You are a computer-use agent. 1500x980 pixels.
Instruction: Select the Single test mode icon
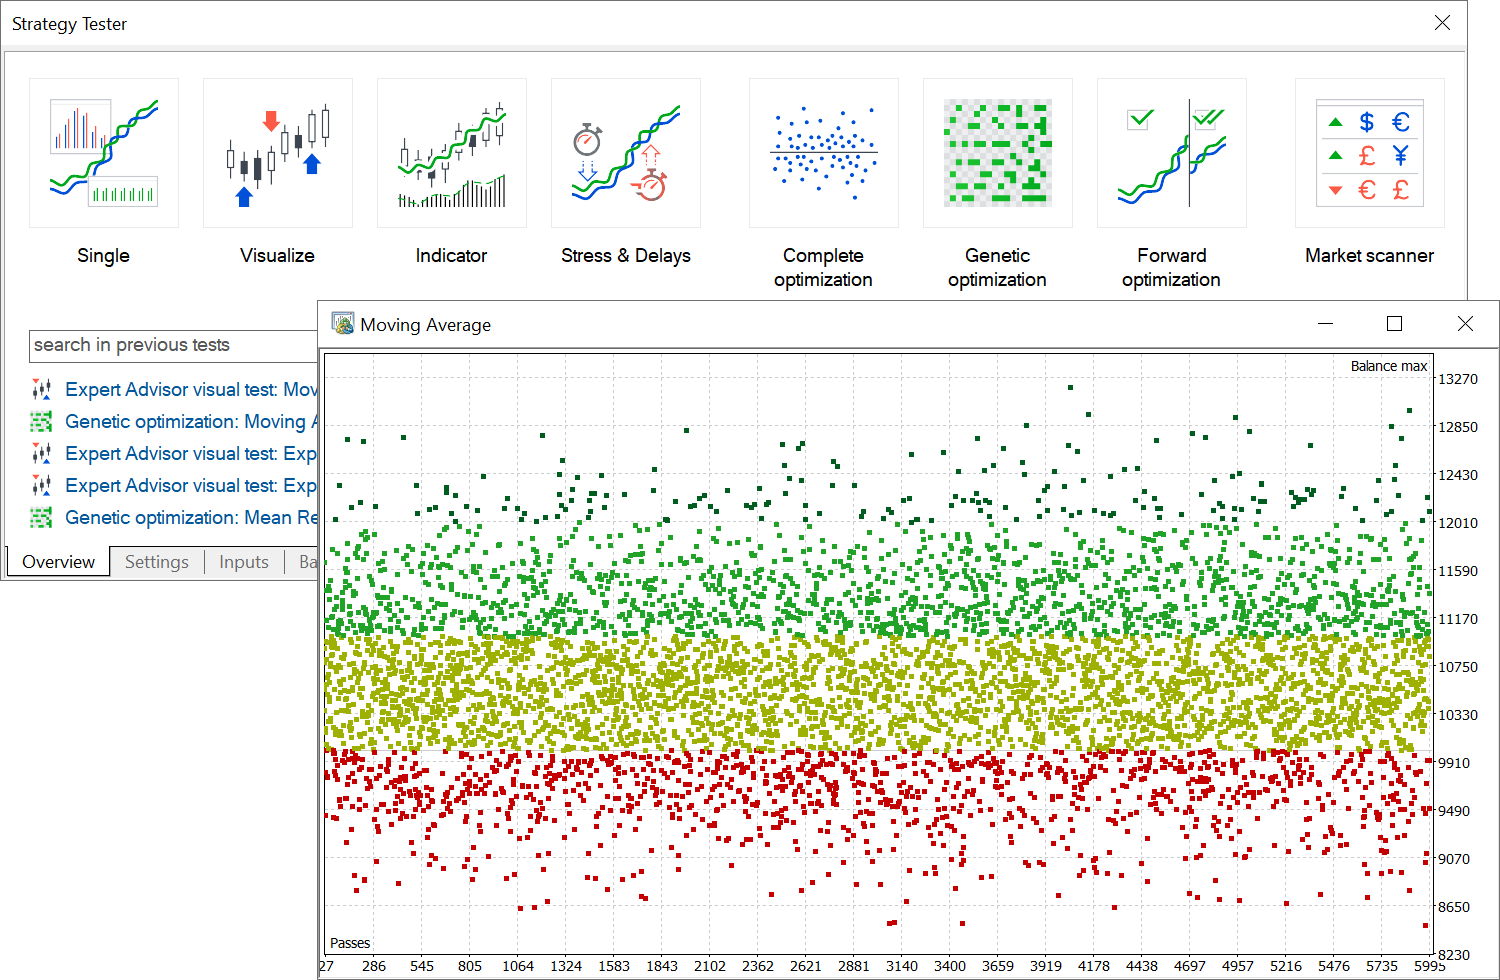coord(103,153)
